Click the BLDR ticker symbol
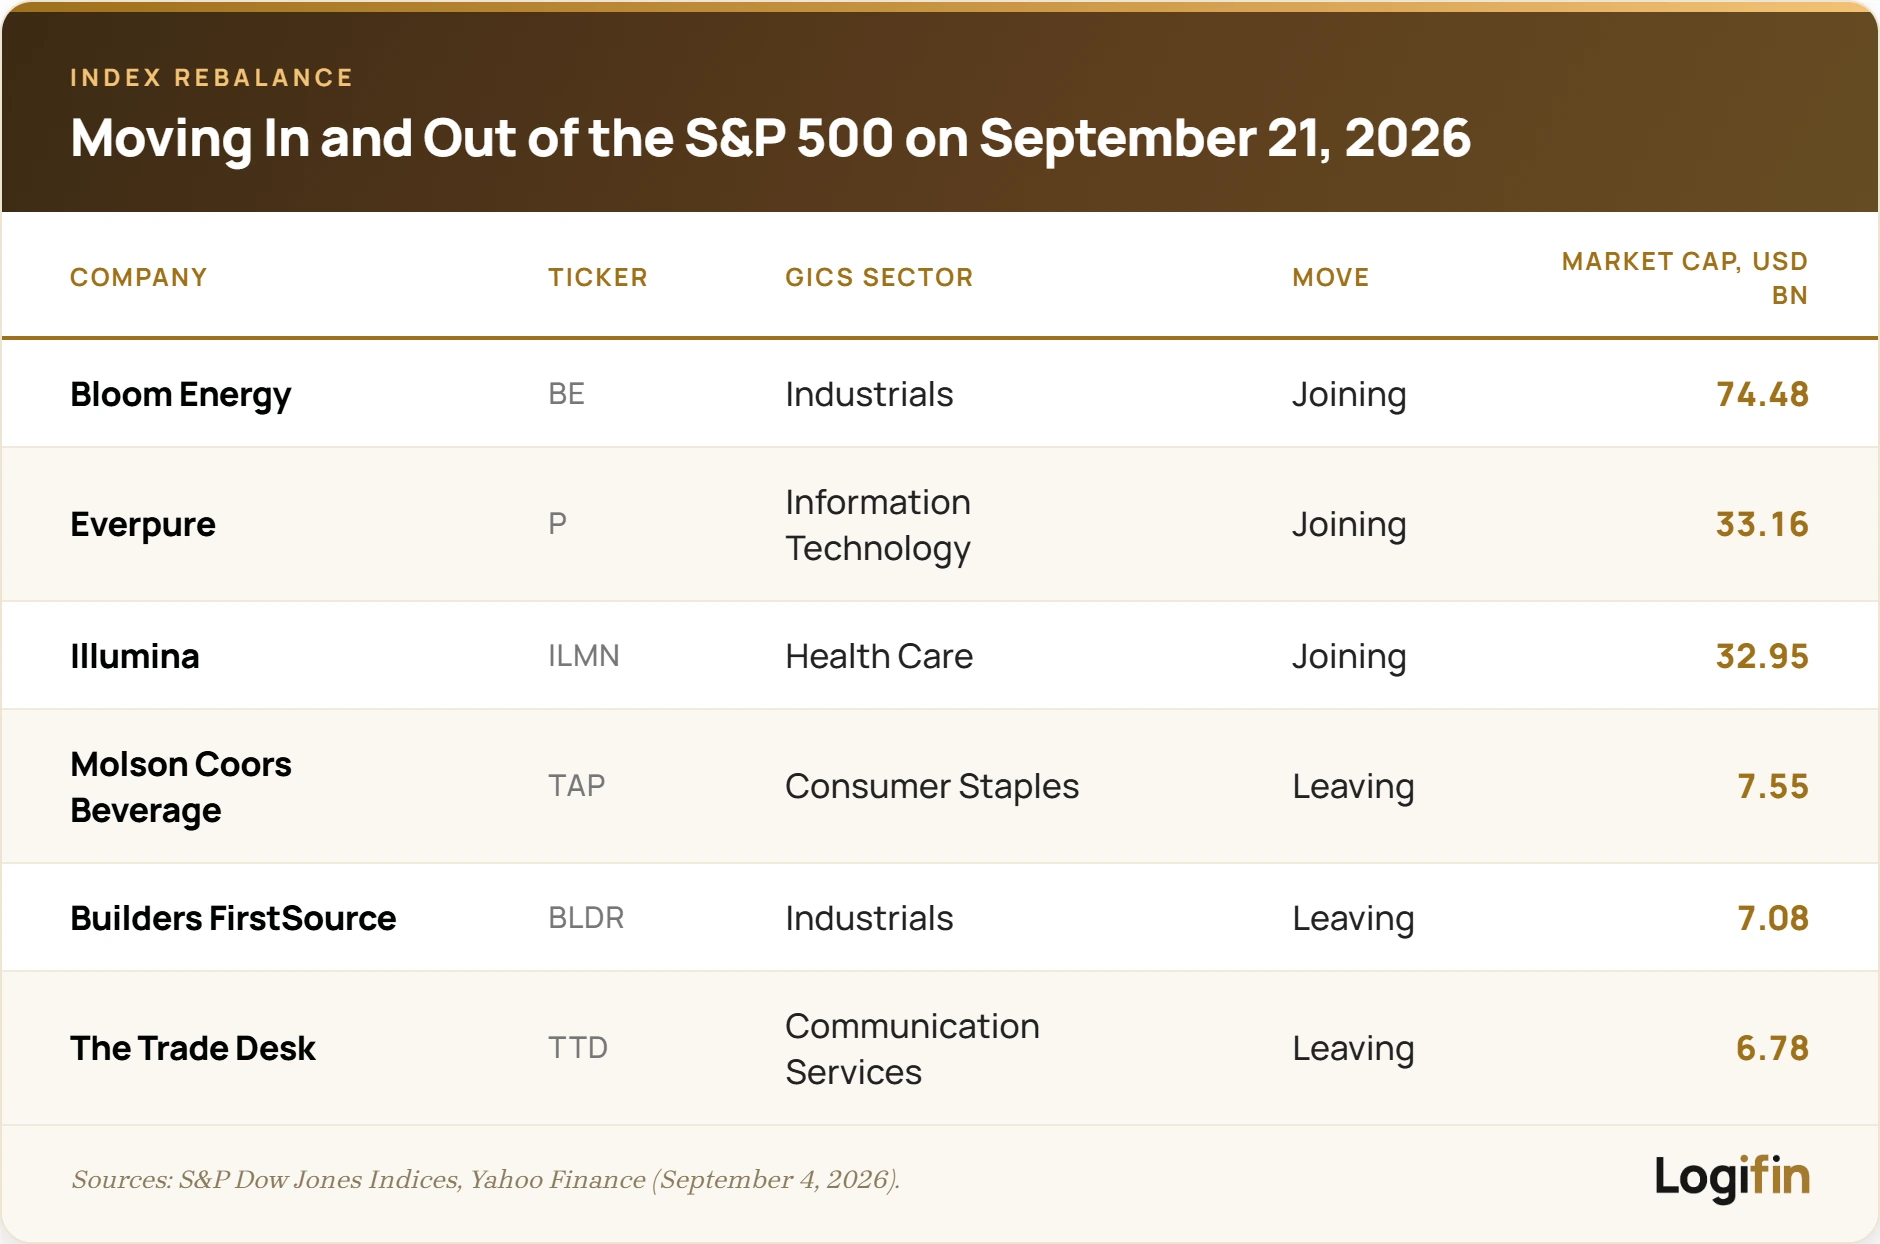The image size is (1880, 1244). click(586, 918)
